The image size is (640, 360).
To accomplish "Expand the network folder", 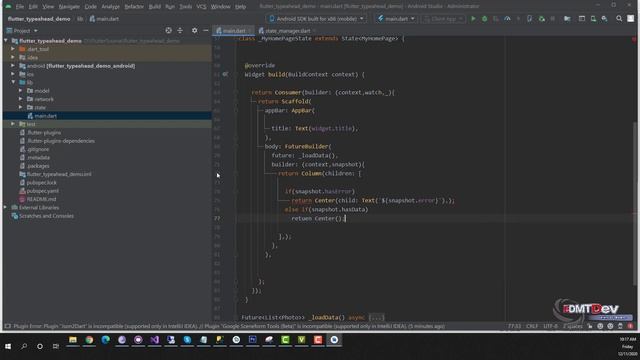I will tap(20, 99).
